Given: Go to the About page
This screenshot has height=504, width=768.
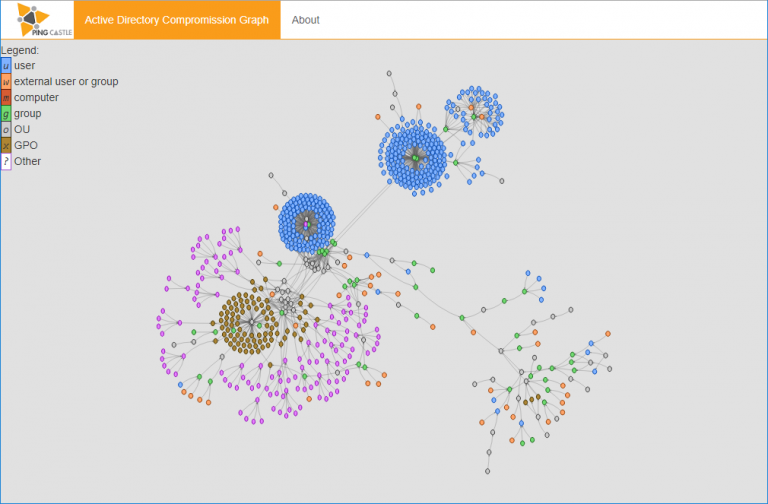Looking at the screenshot, I should tap(305, 20).
